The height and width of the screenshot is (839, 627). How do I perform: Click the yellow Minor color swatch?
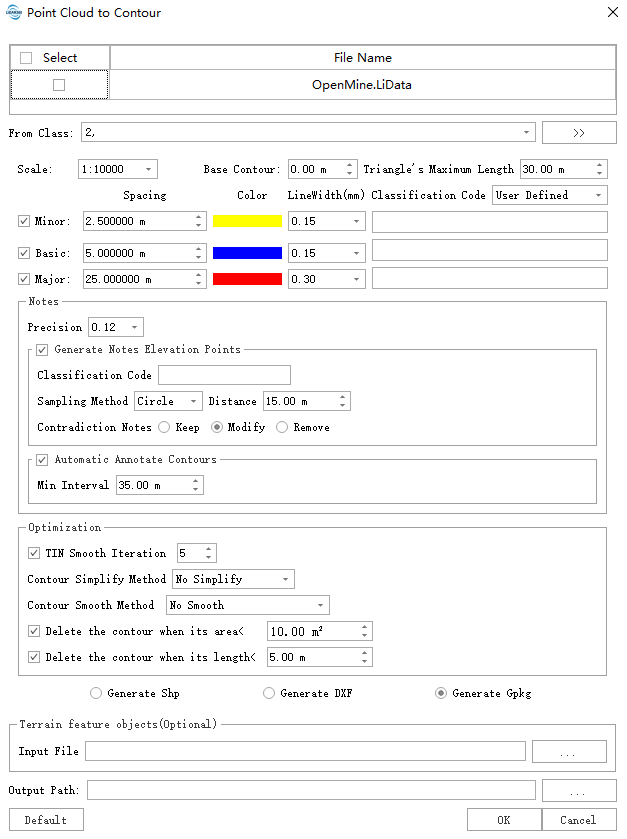click(x=247, y=221)
